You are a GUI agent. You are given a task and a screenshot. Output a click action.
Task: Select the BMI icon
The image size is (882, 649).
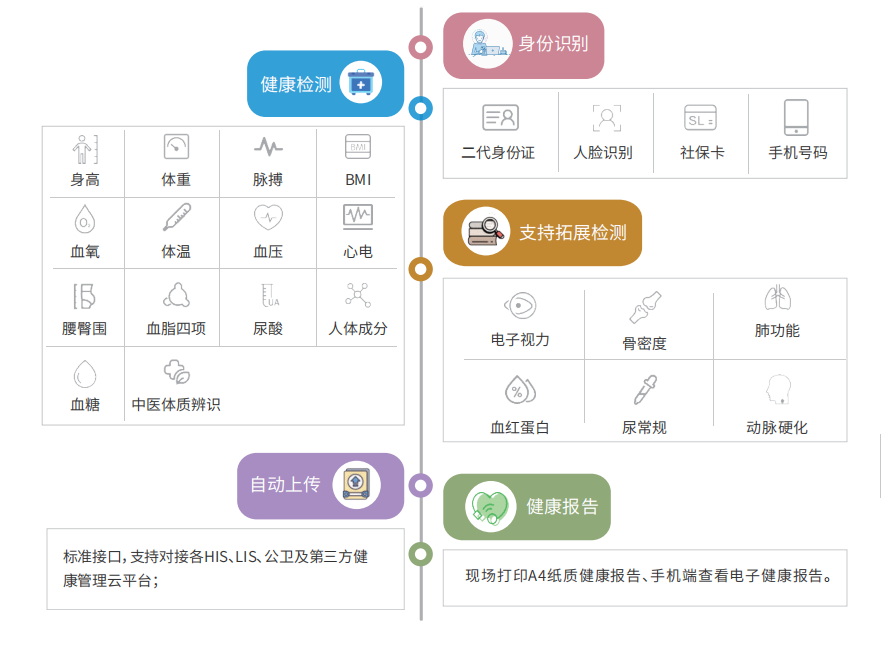click(x=358, y=147)
